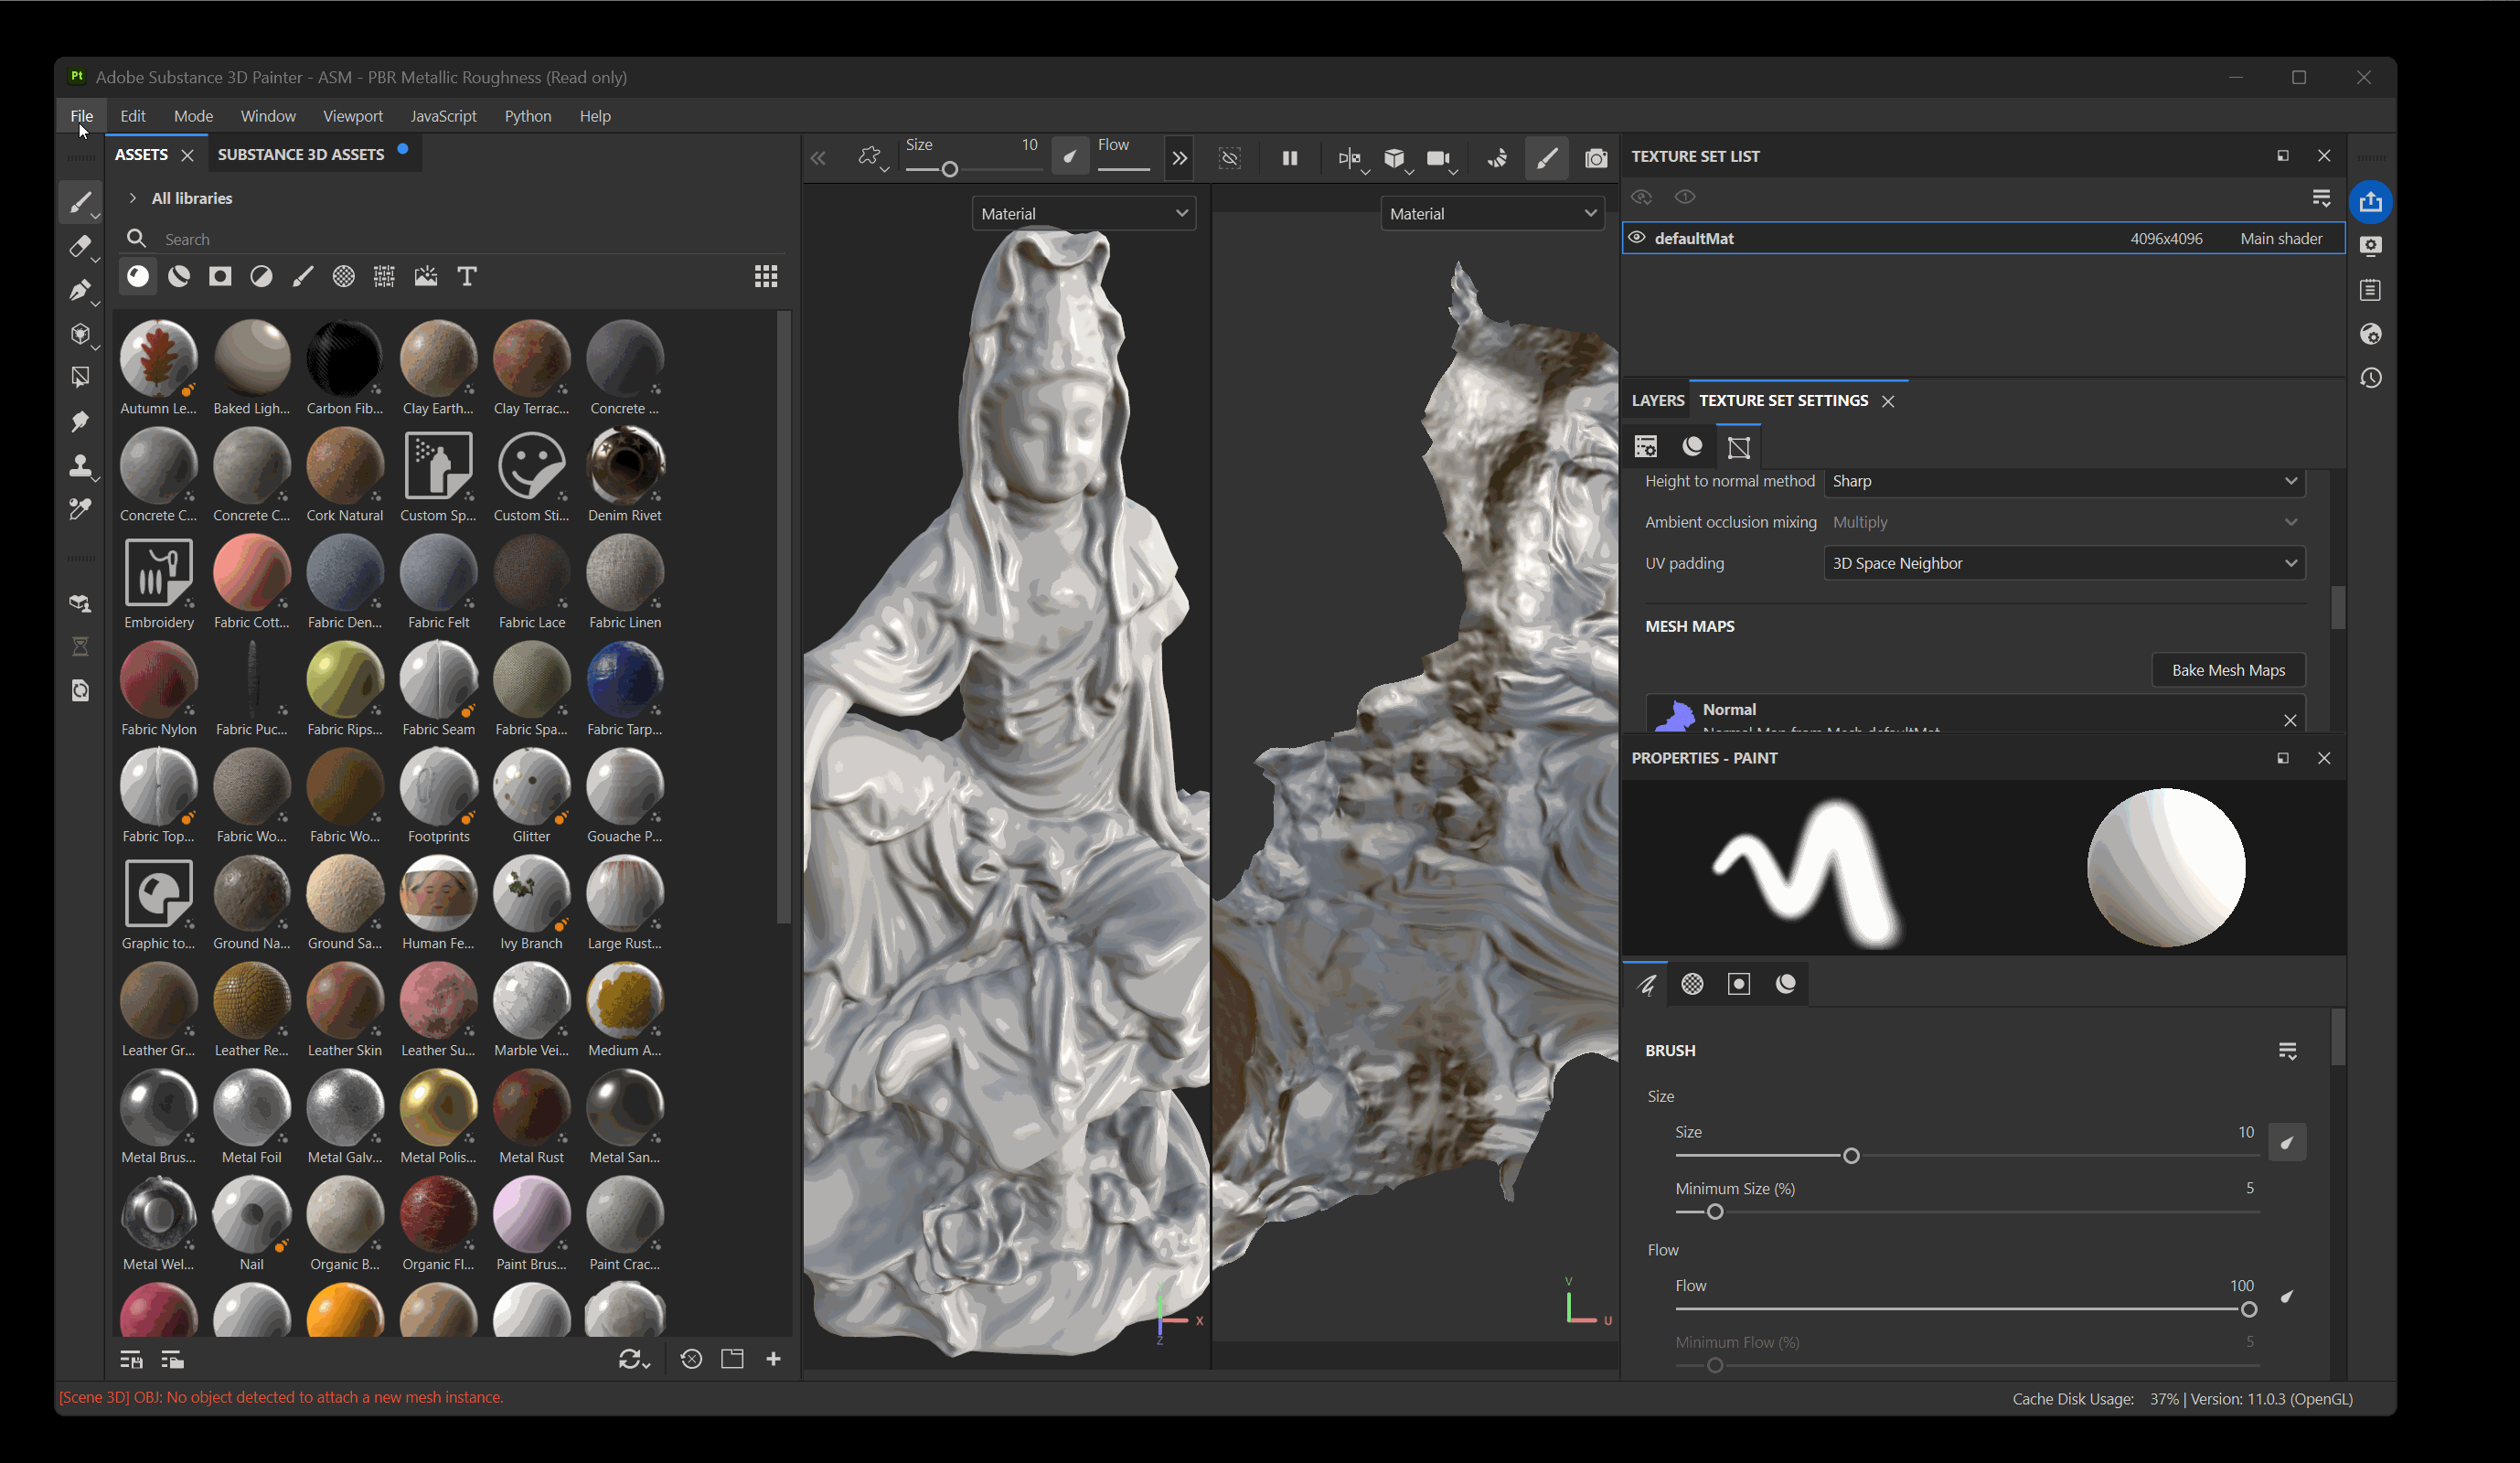The image size is (2520, 1463).
Task: Pause the viewport rendering
Action: point(1290,158)
